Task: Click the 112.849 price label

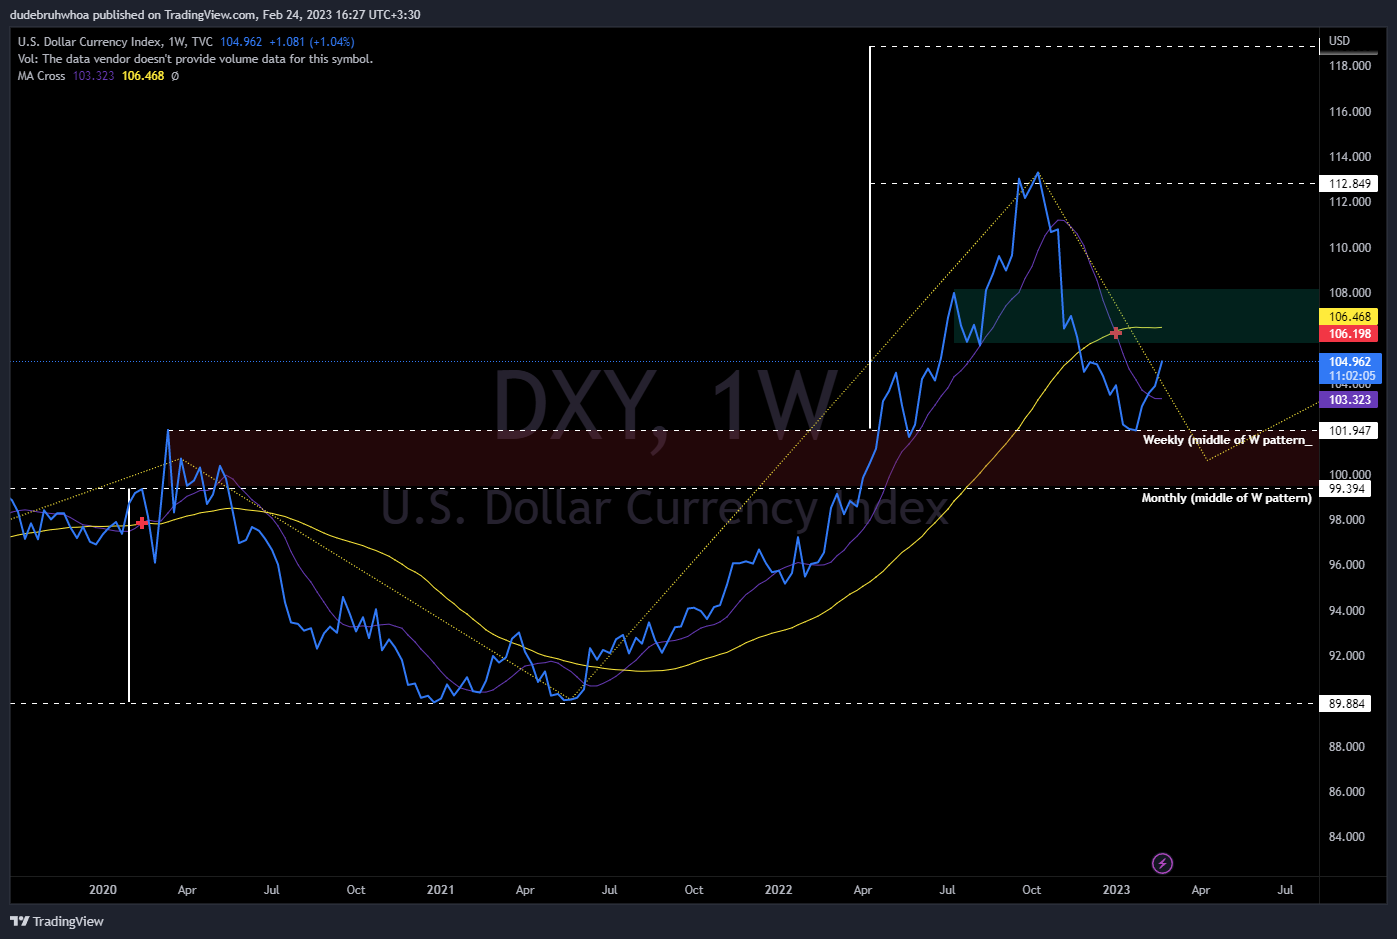Action: (1349, 183)
